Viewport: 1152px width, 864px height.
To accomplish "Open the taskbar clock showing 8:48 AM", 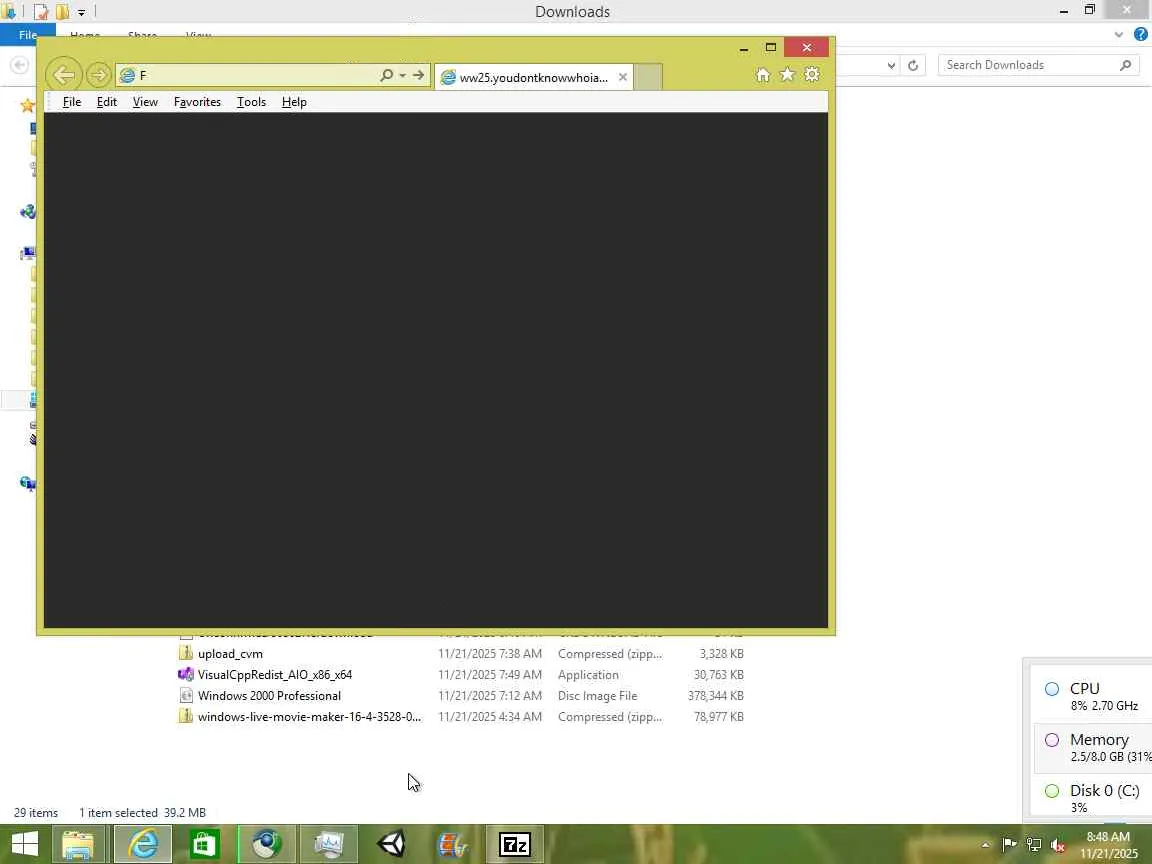I will (1108, 845).
